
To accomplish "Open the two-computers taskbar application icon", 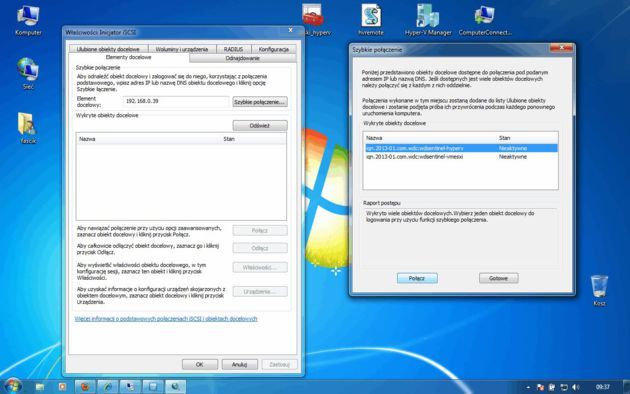I will click(x=130, y=387).
